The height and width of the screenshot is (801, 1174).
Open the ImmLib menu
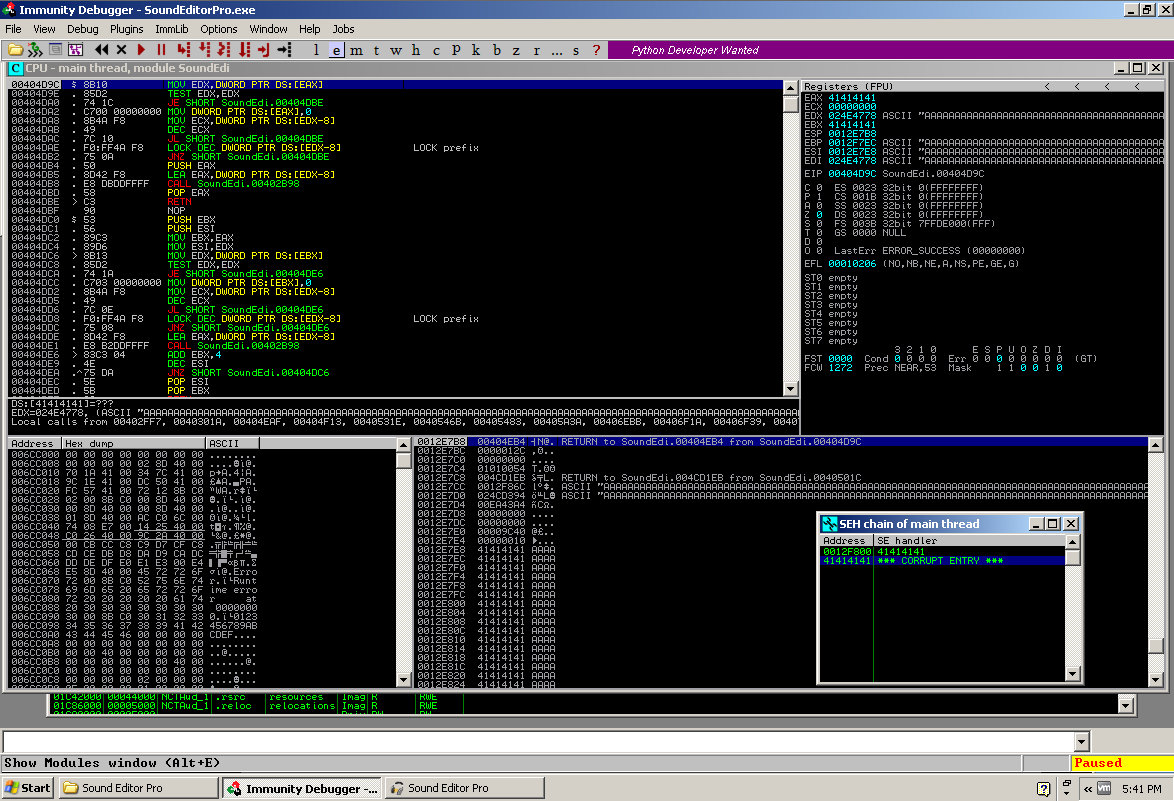point(171,29)
